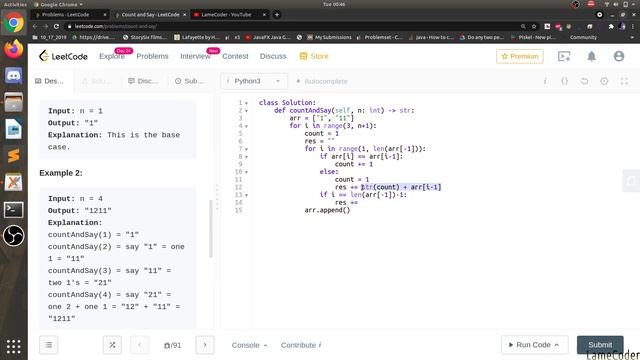The height and width of the screenshot is (360, 640).
Task: Open the Playground terminal icon in header
Action: [x=564, y=56]
